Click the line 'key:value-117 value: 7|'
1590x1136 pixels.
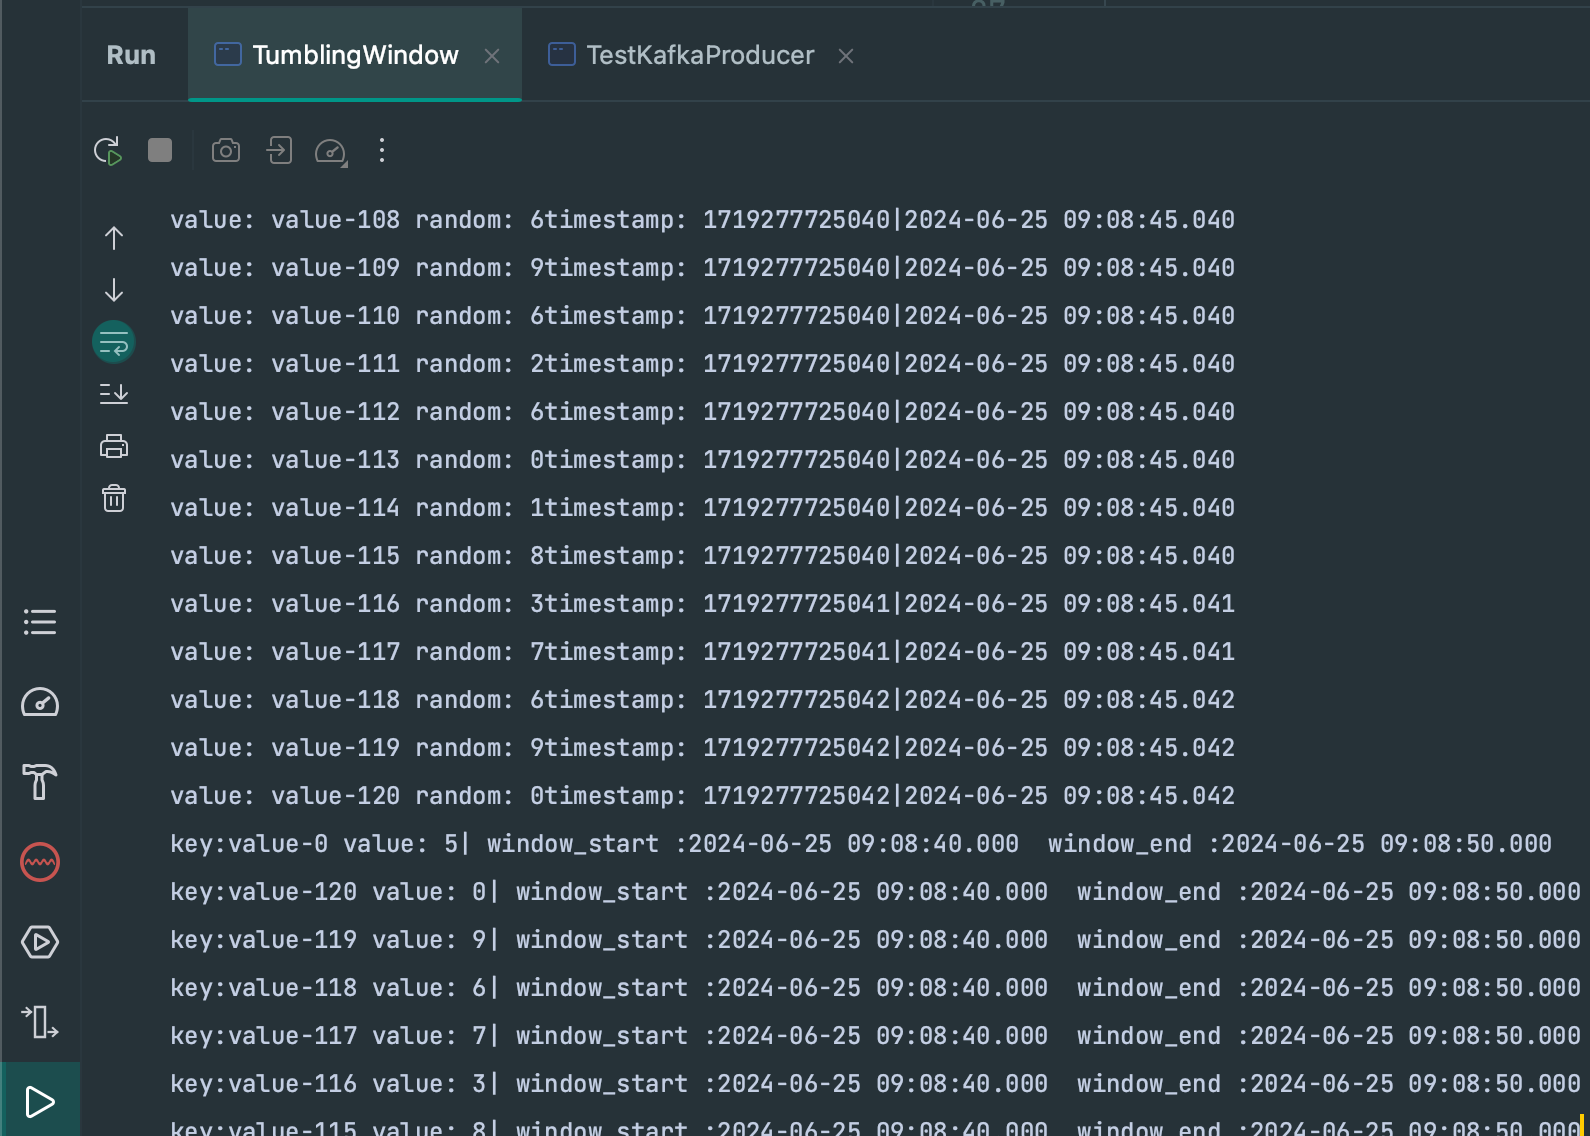click(875, 1035)
